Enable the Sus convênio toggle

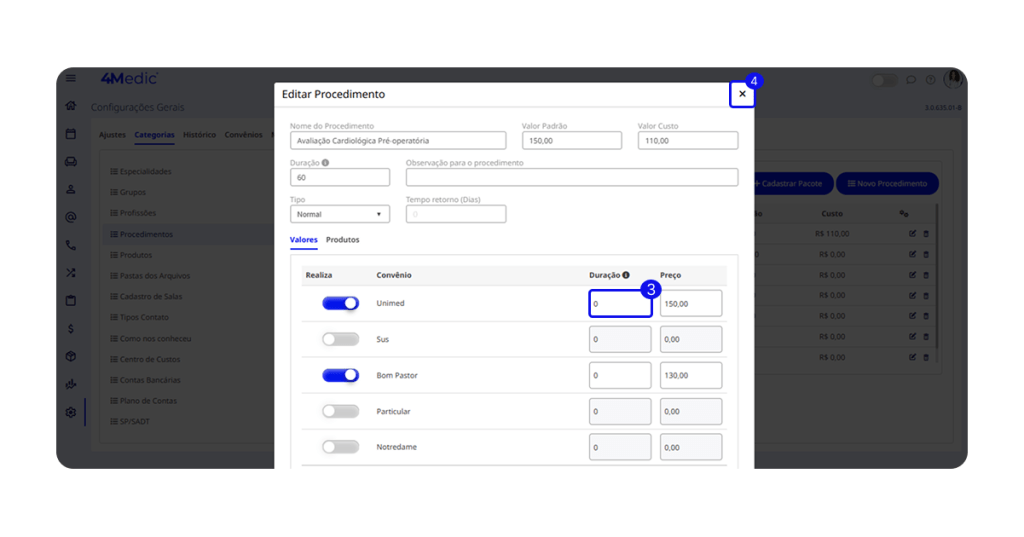(x=340, y=339)
